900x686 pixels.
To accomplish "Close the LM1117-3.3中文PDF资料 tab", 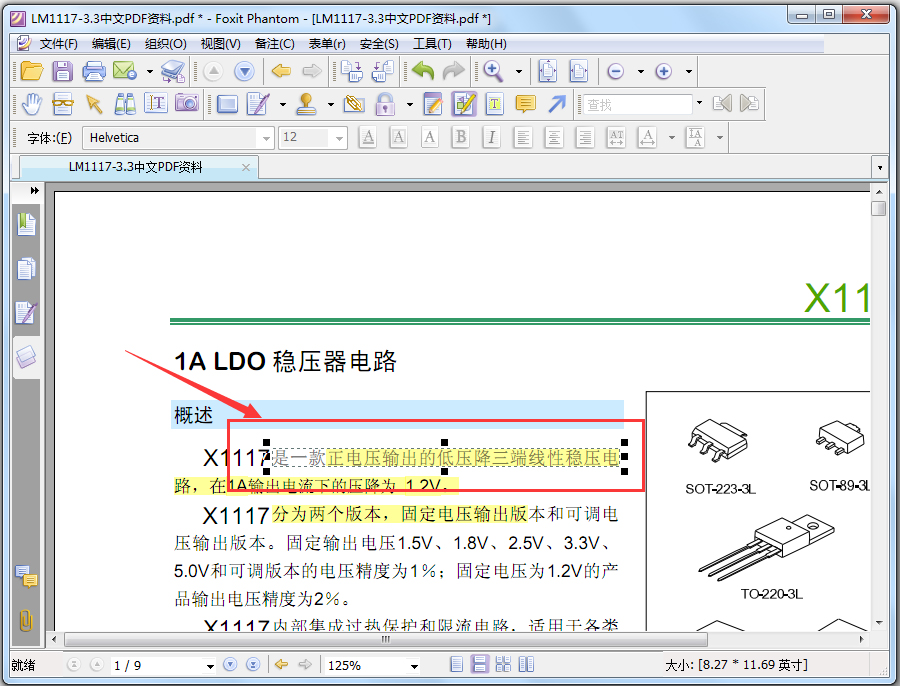I will (x=246, y=167).
